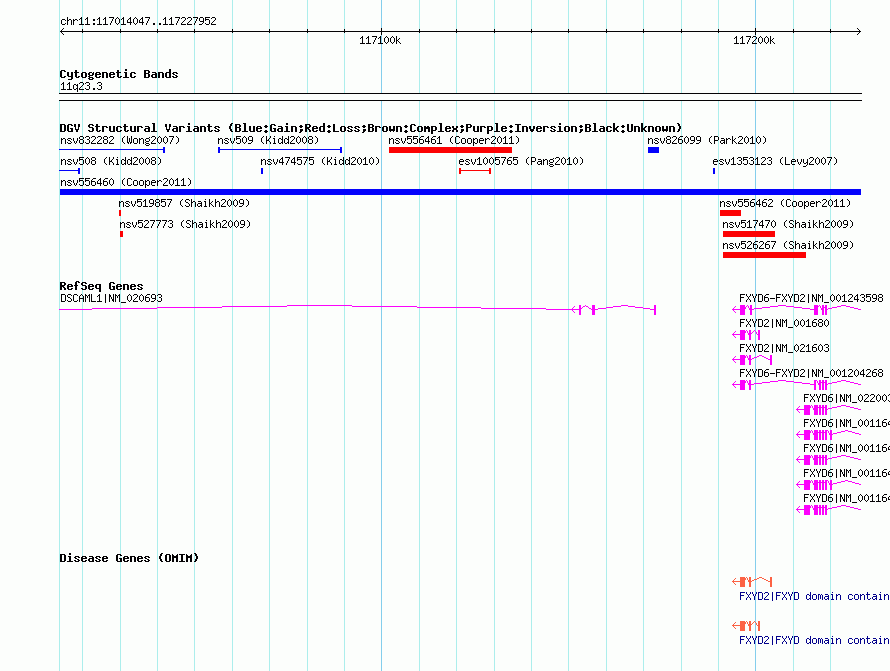
Task: Open the FXYD2|NM_021603 gene label
Action: pyautogui.click(x=784, y=348)
